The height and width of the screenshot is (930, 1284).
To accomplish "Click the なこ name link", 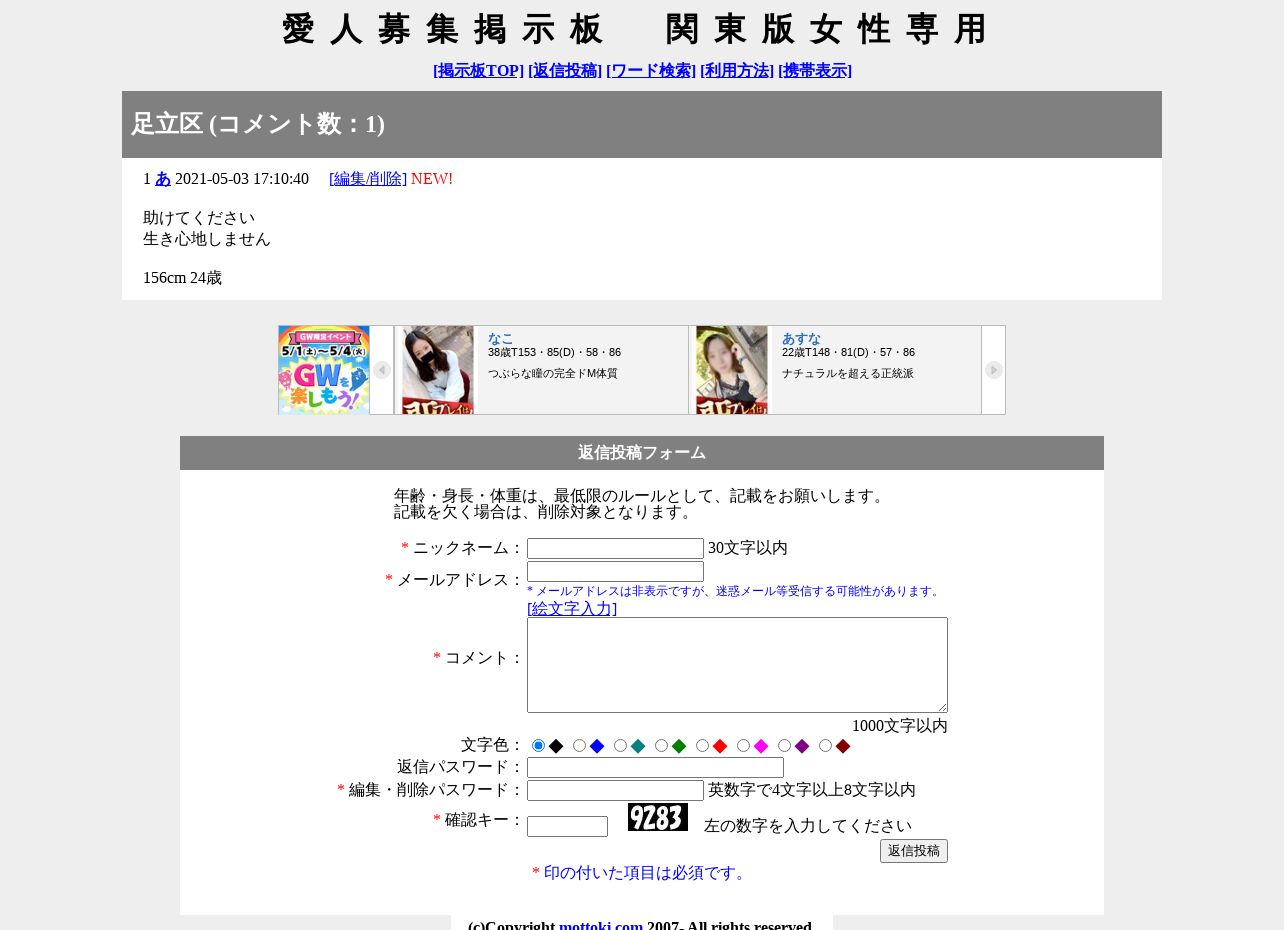I will [x=500, y=339].
